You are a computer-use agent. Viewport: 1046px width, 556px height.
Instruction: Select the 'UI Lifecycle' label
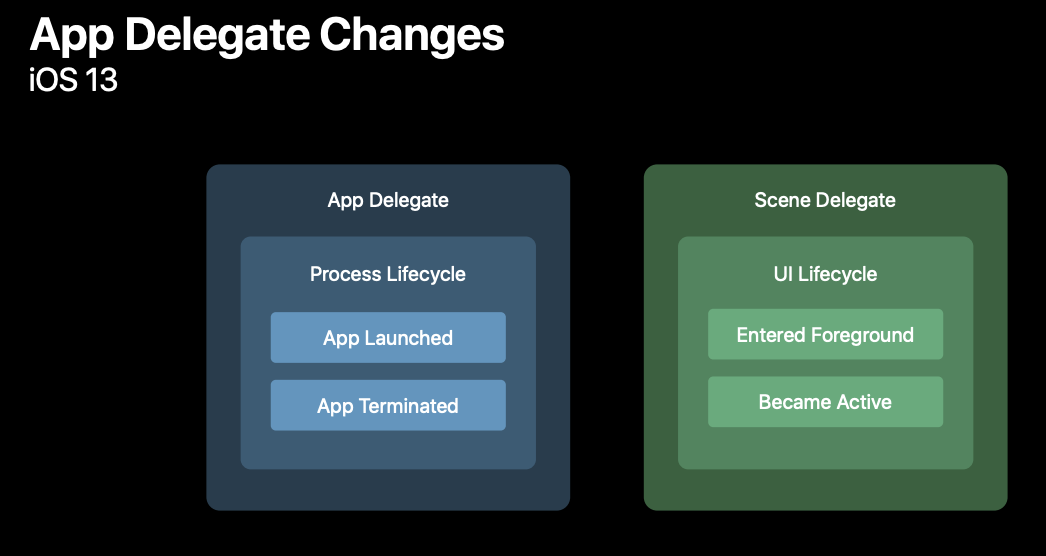click(825, 274)
